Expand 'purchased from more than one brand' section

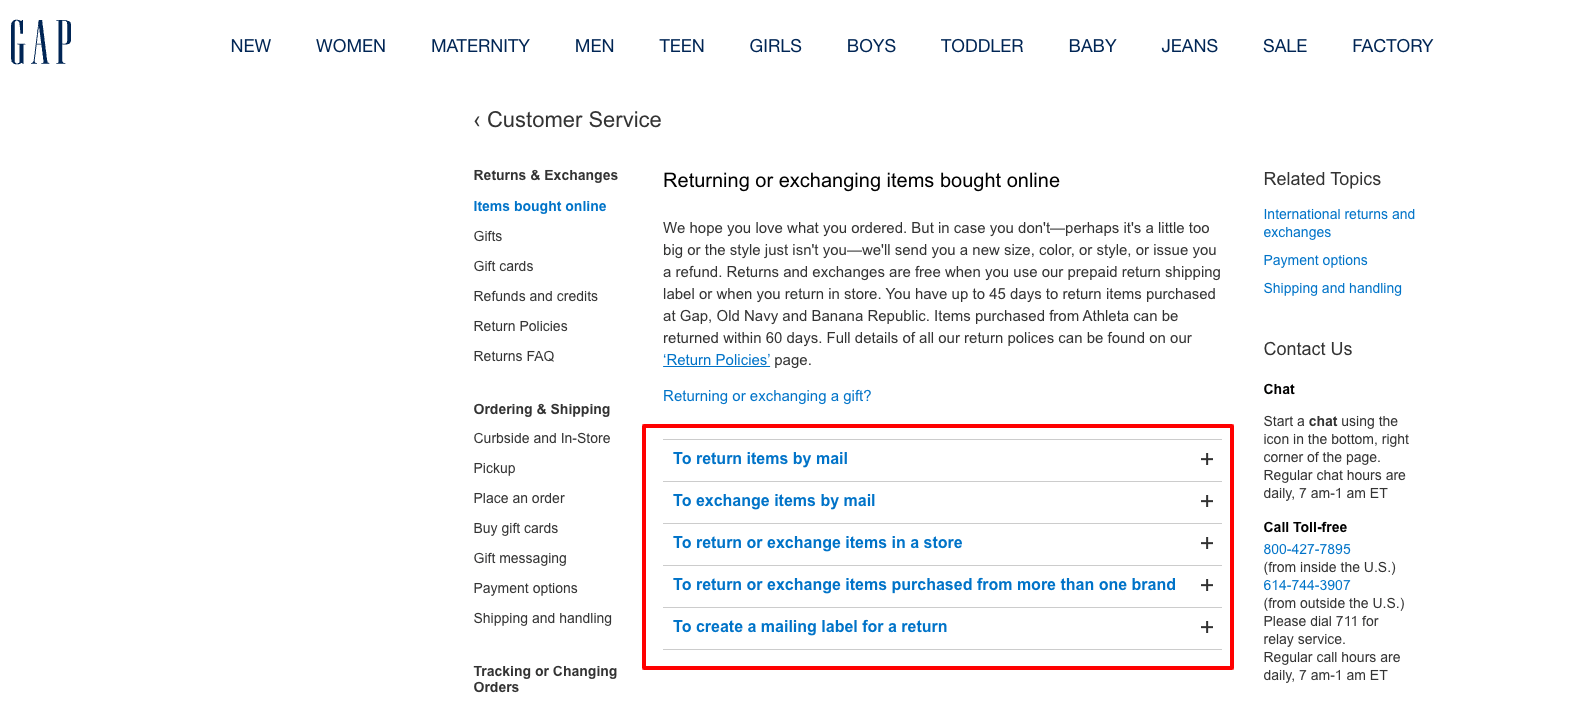click(942, 586)
